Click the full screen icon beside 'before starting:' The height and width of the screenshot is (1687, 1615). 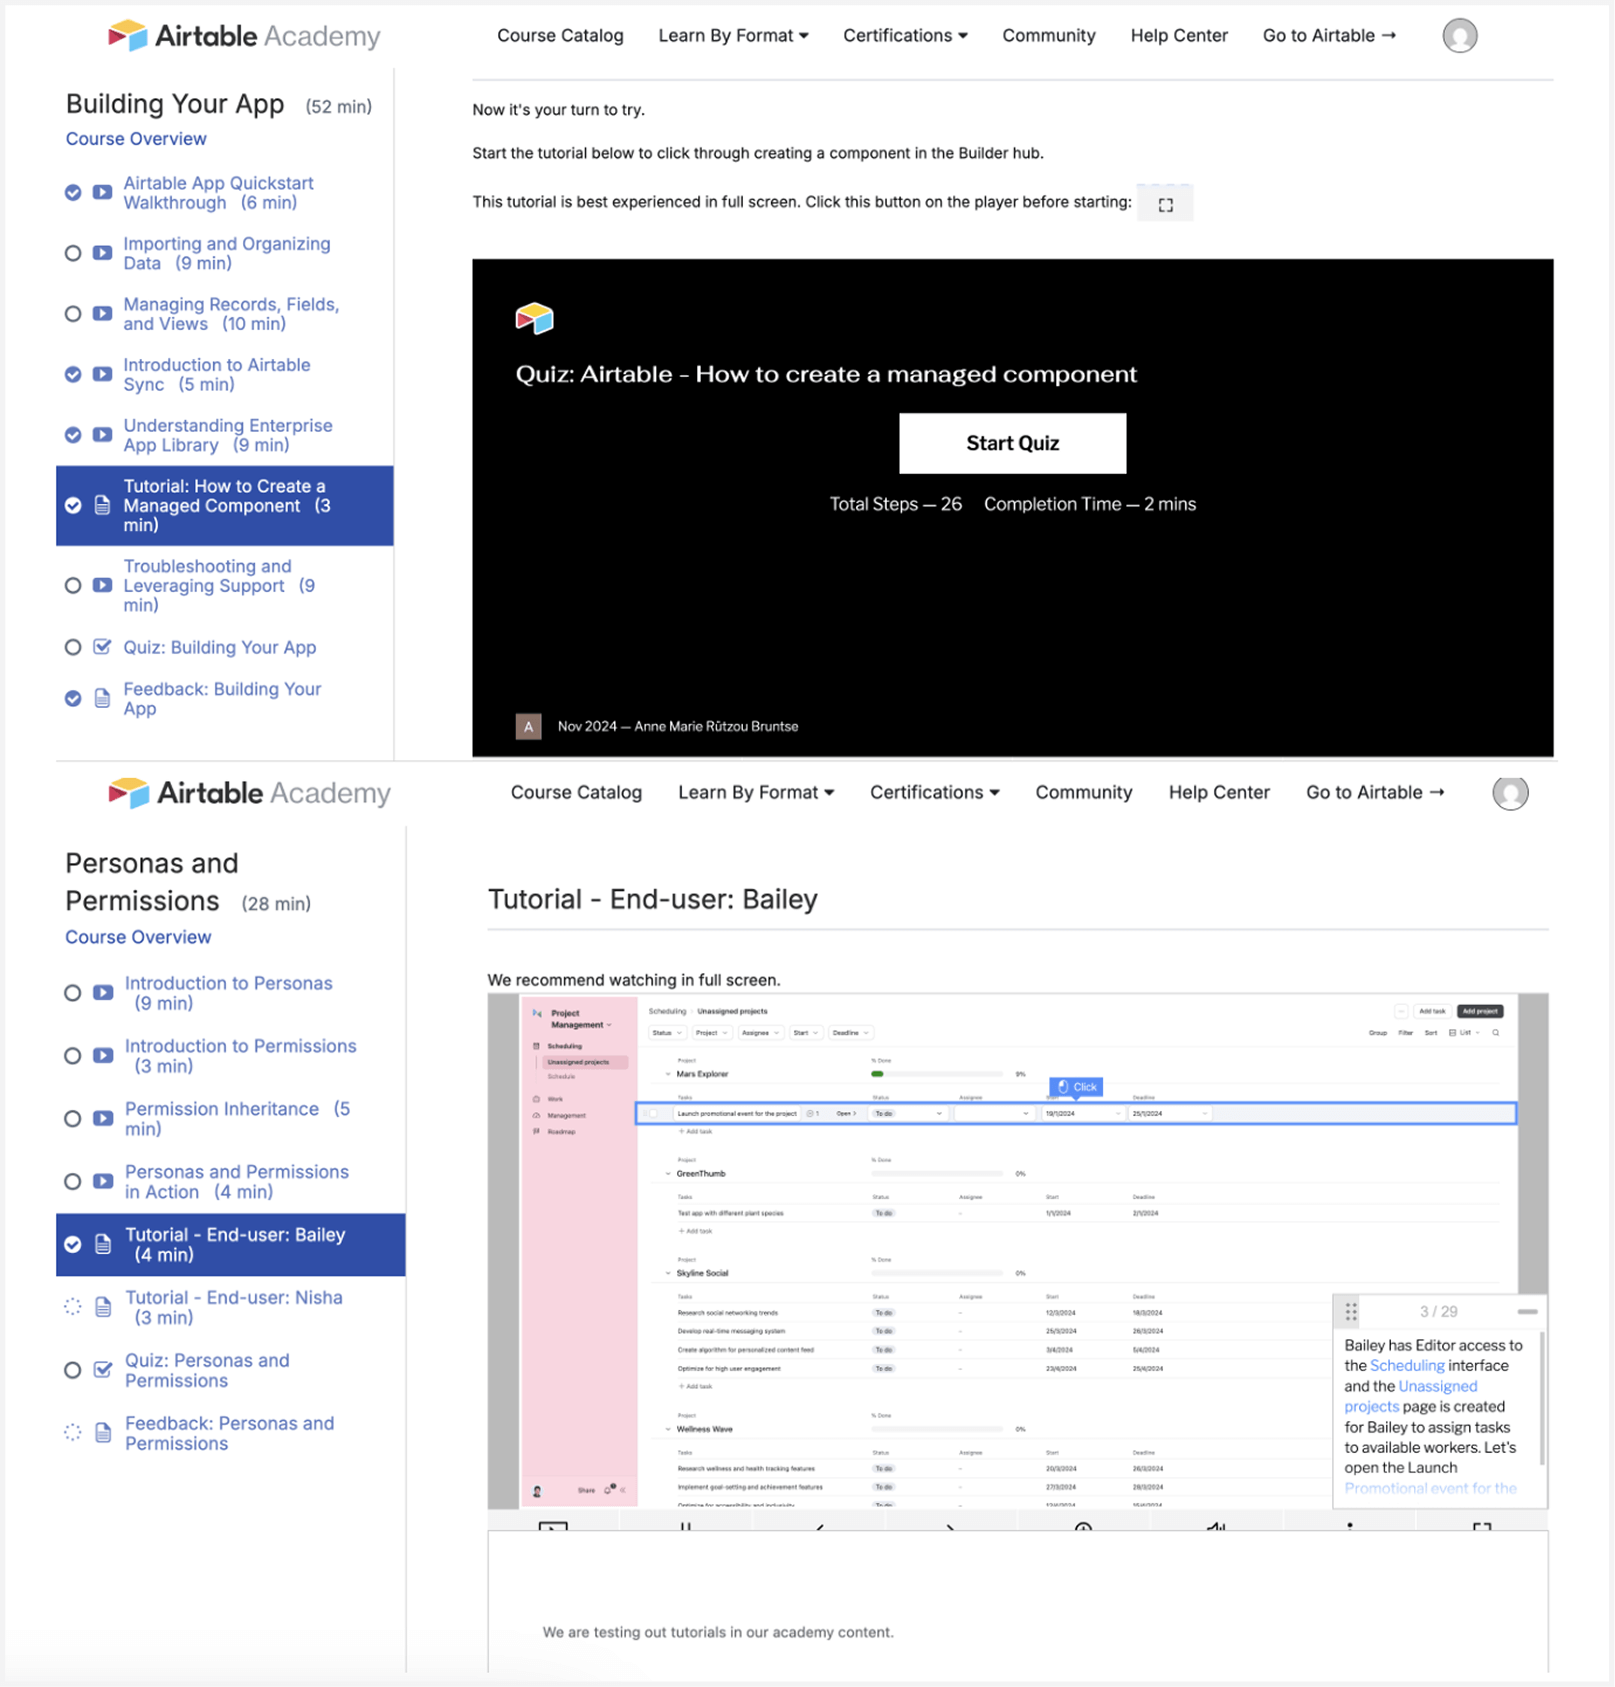tap(1165, 204)
